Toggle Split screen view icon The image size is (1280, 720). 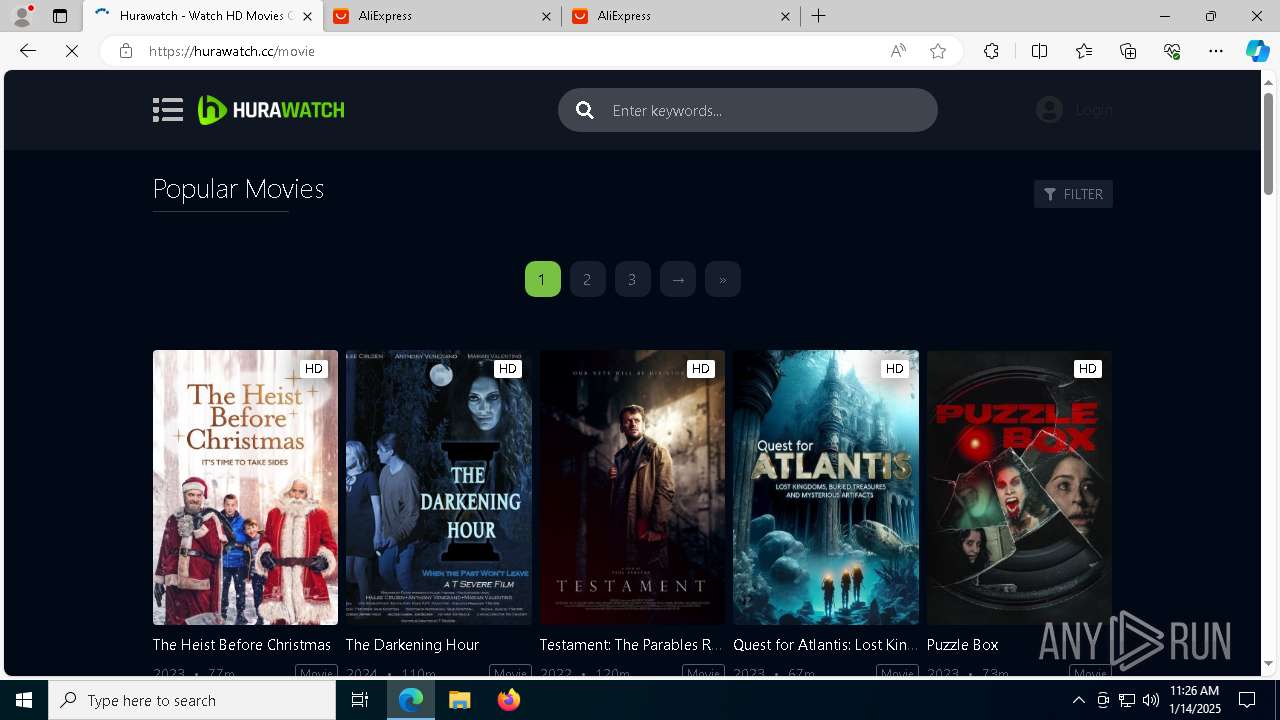click(1039, 51)
